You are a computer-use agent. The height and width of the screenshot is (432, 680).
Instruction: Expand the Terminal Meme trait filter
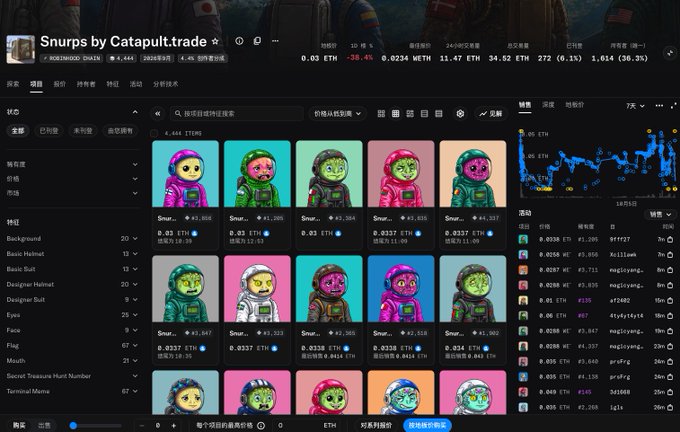pyautogui.click(x=72, y=391)
